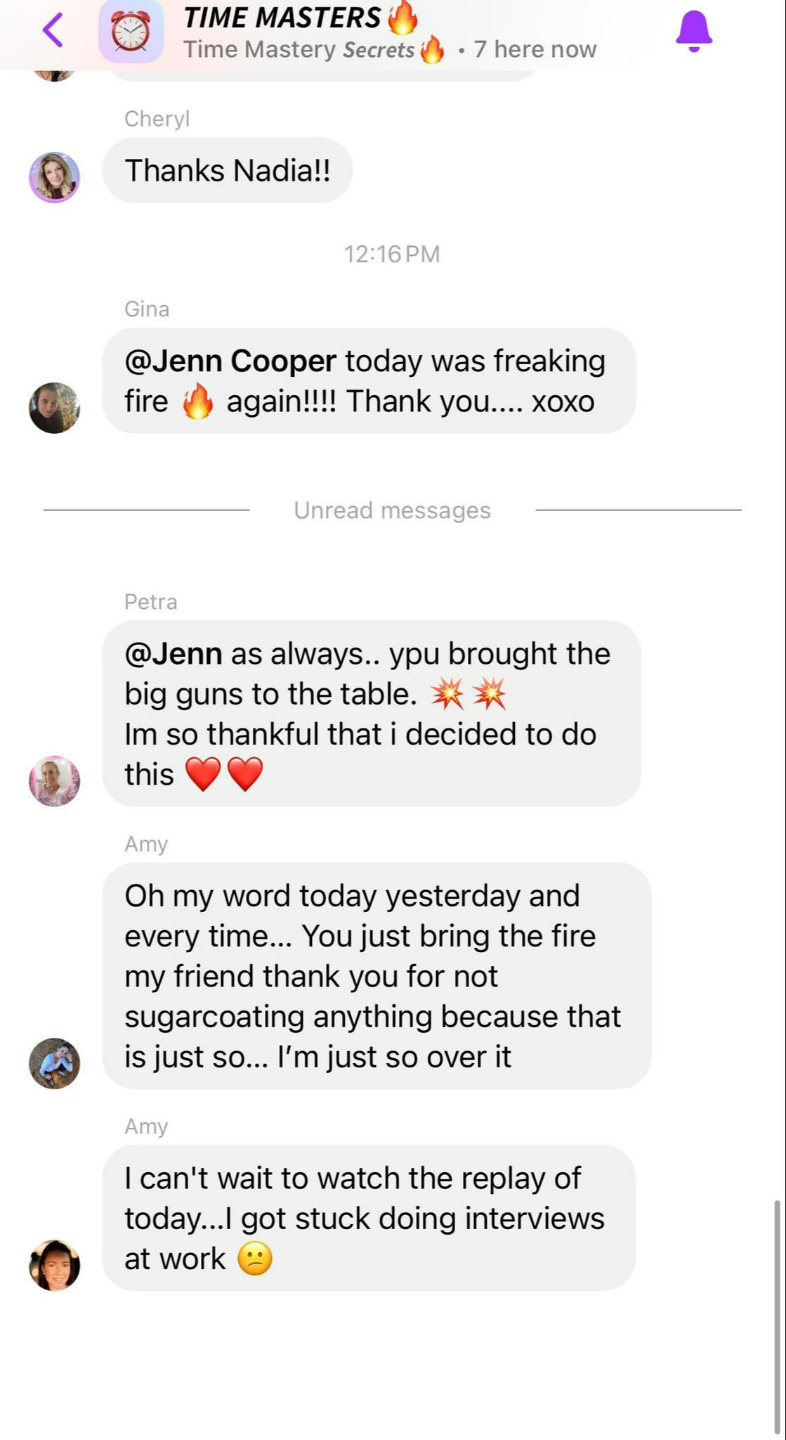Tap the purple notification bell
Image resolution: width=786 pixels, height=1440 pixels.
[x=693, y=31]
